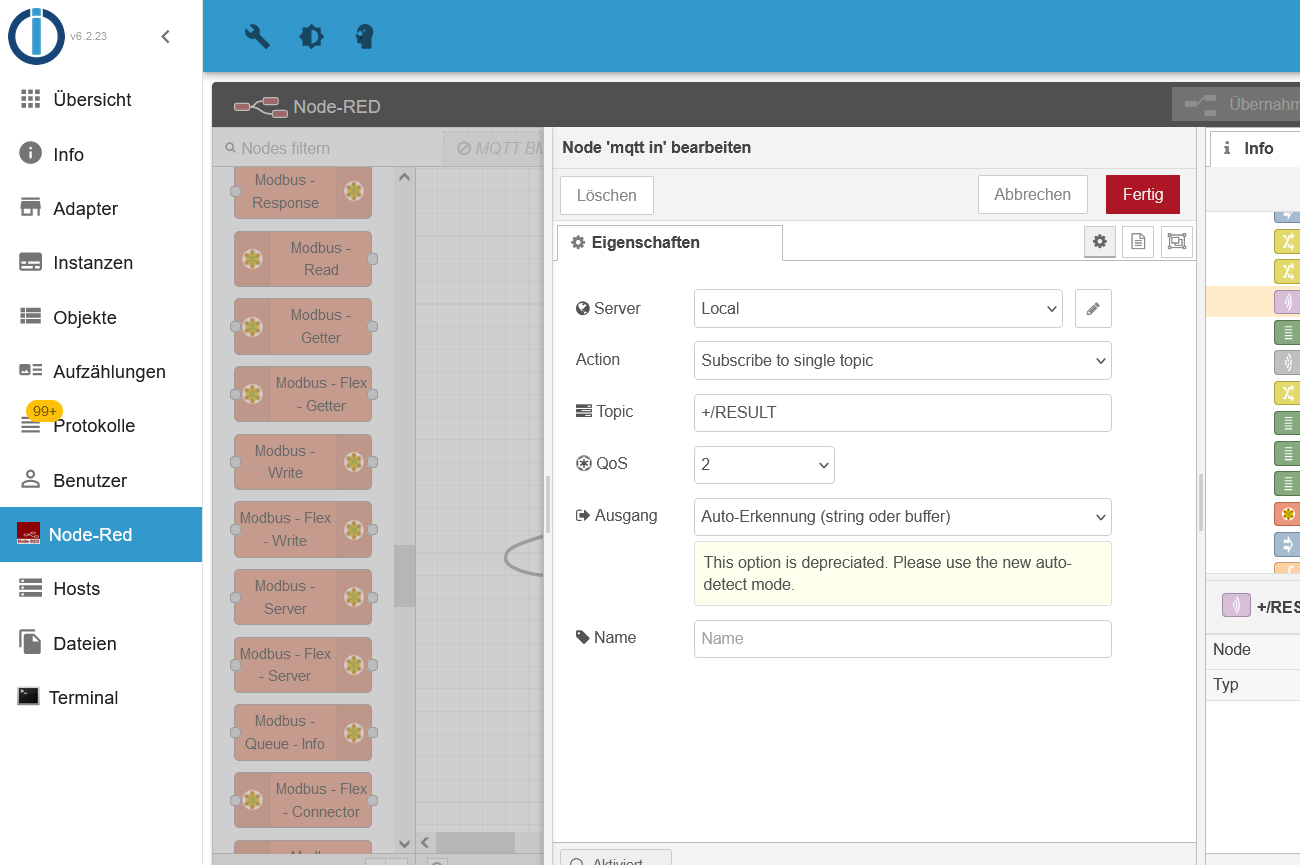Click the canvas scroll left arrow
This screenshot has width=1300, height=865.
coord(425,843)
